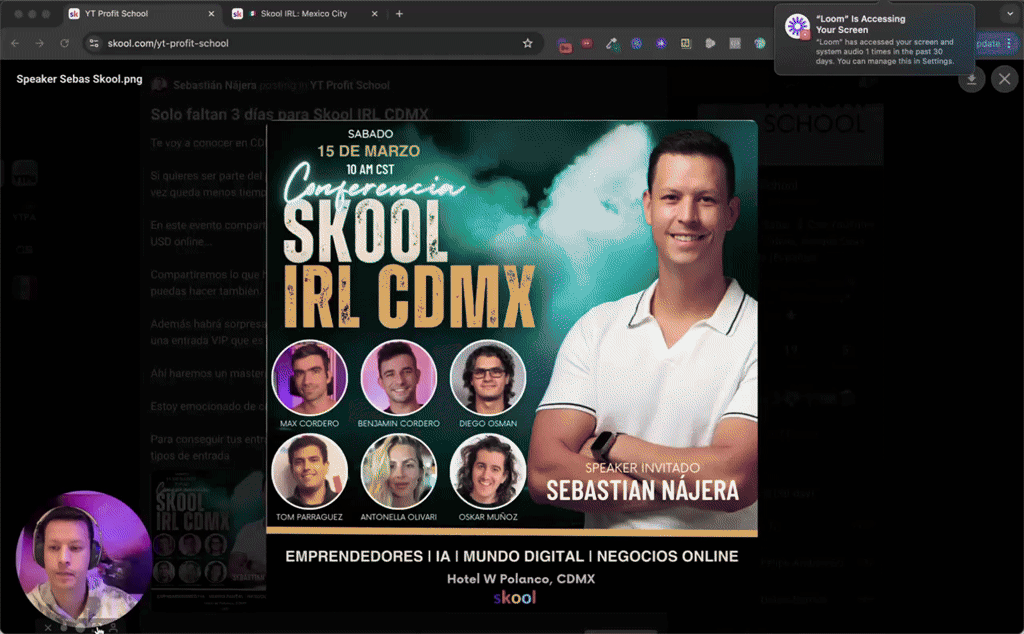Bookmark this page with the star icon
Image resolution: width=1024 pixels, height=634 pixels.
528,43
